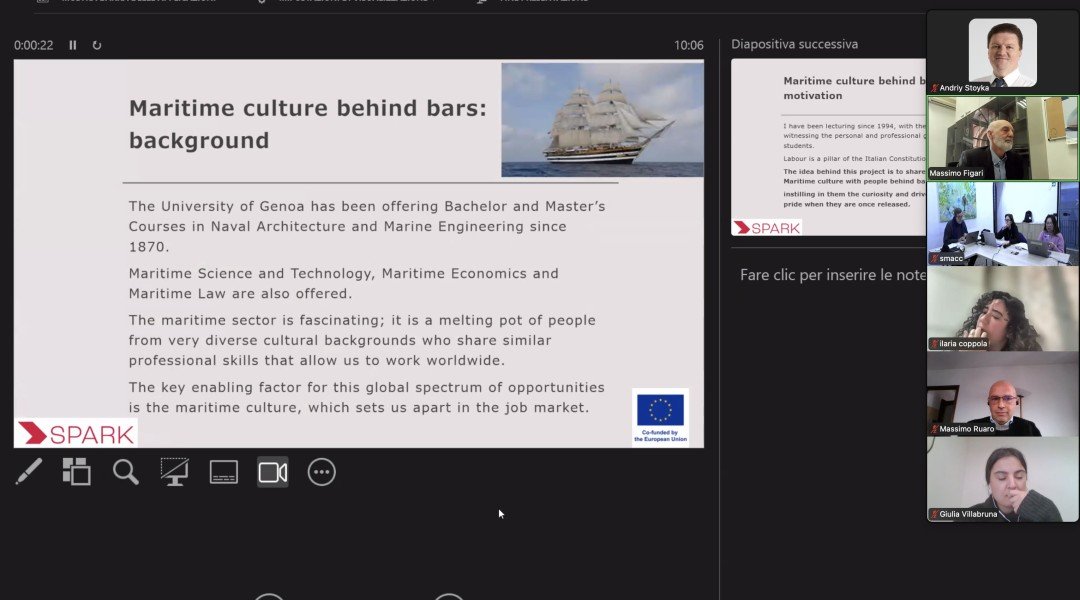Go to previous slide using bottom arrow
The height and width of the screenshot is (600, 1080).
269,597
